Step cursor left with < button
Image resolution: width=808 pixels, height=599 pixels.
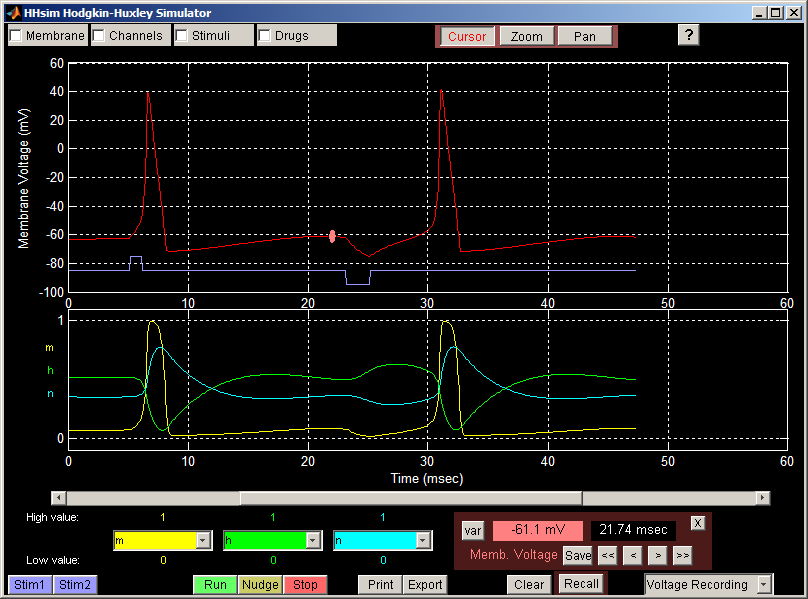(x=632, y=555)
